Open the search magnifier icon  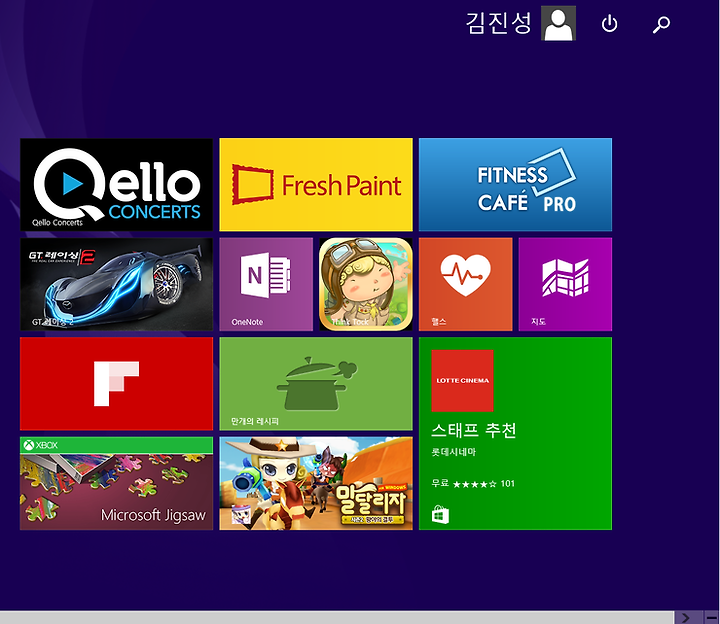click(661, 24)
